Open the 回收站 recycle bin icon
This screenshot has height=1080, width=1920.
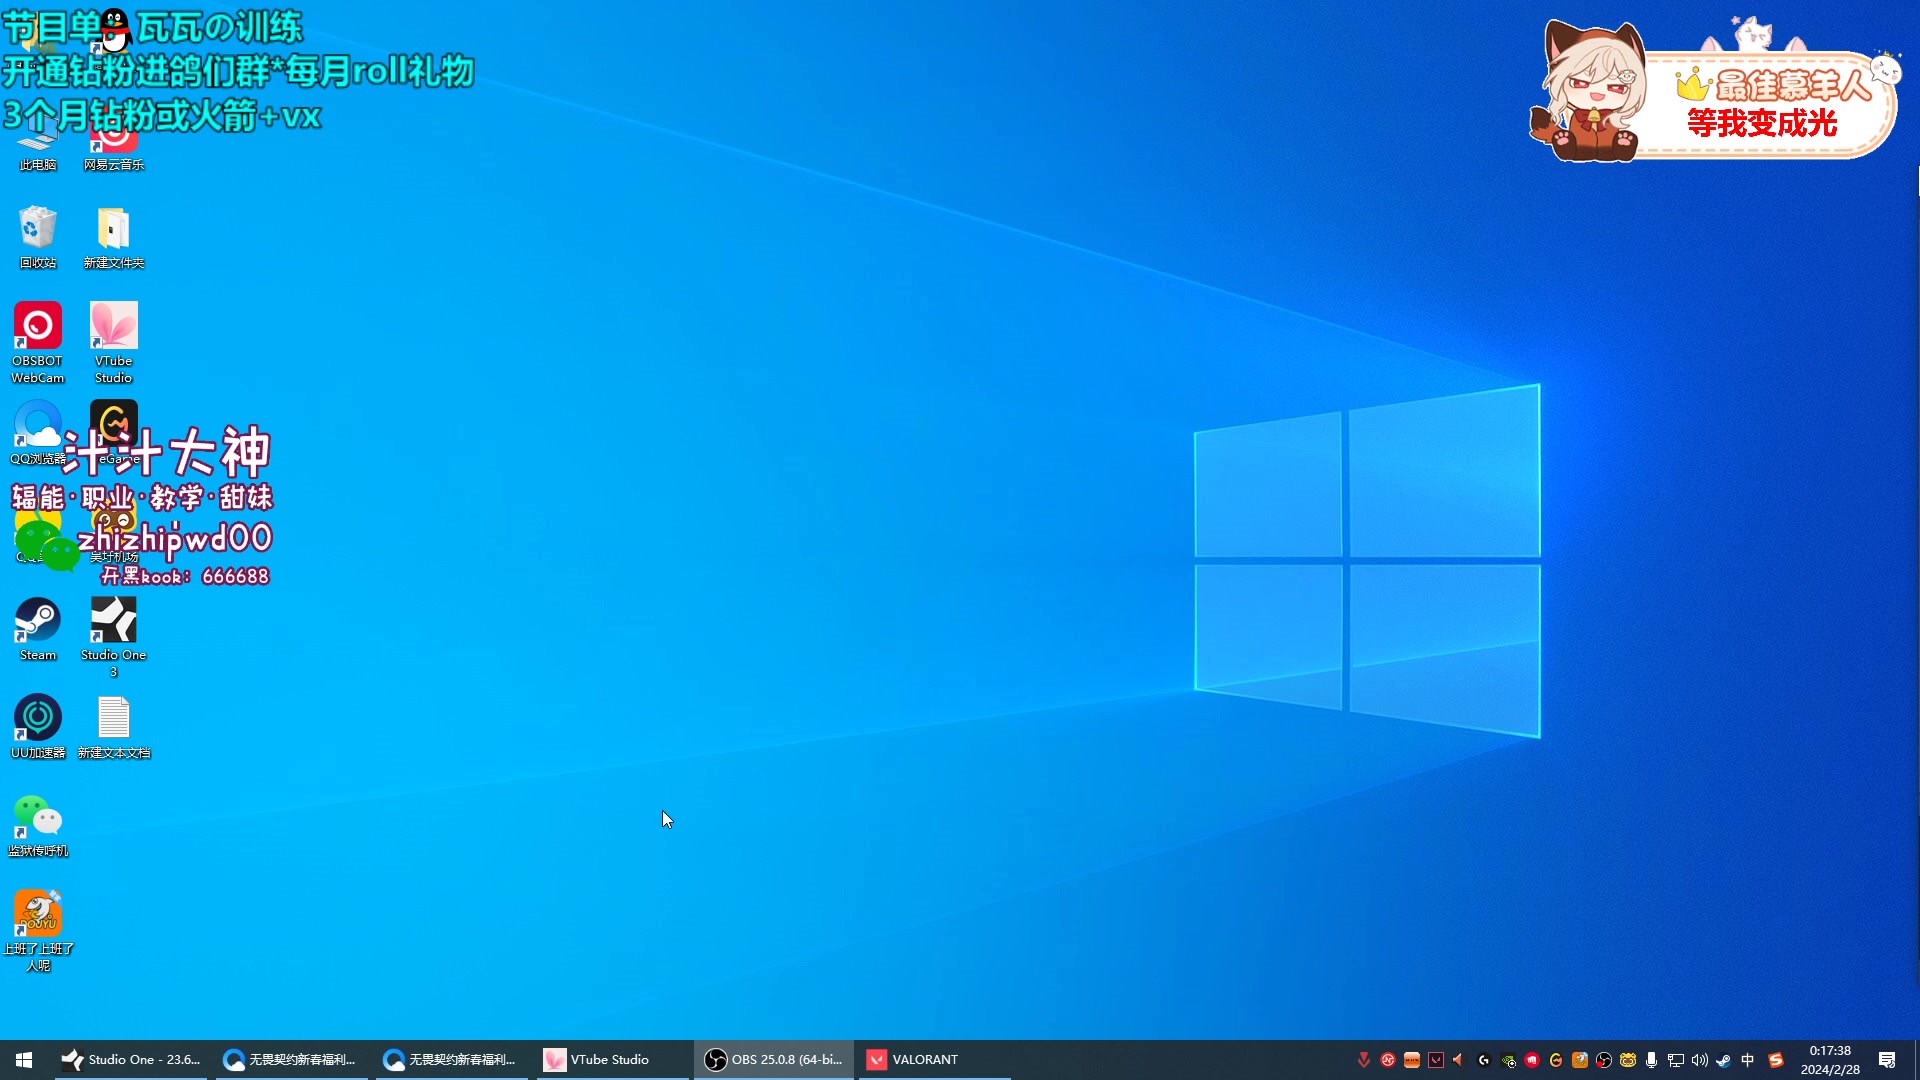tap(38, 237)
